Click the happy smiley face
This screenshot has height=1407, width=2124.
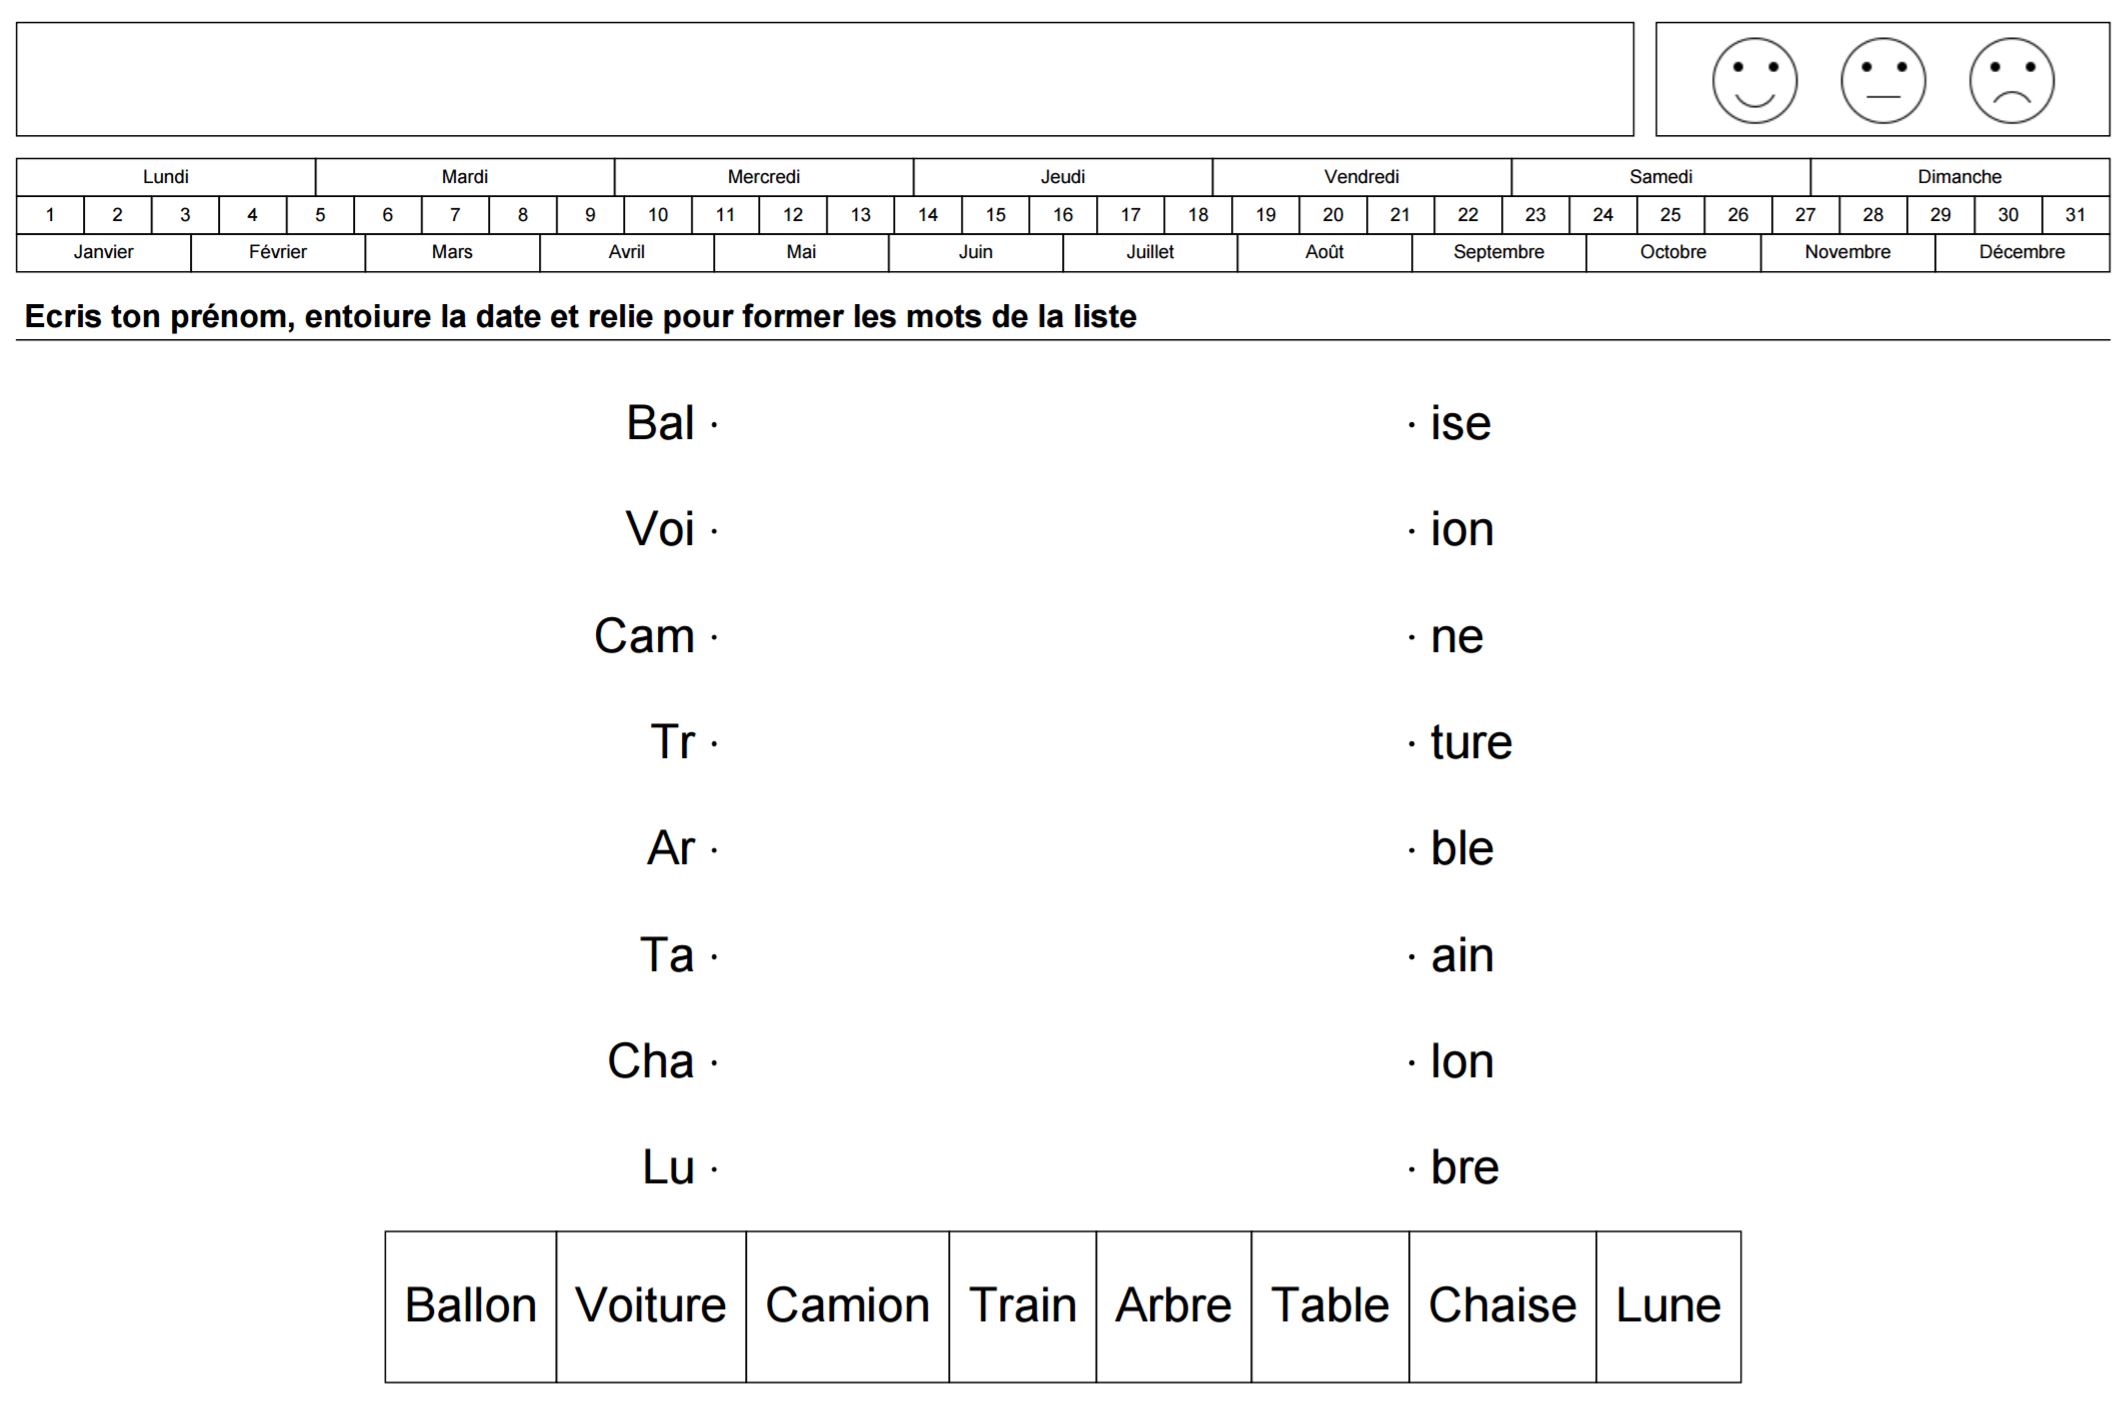point(1754,81)
